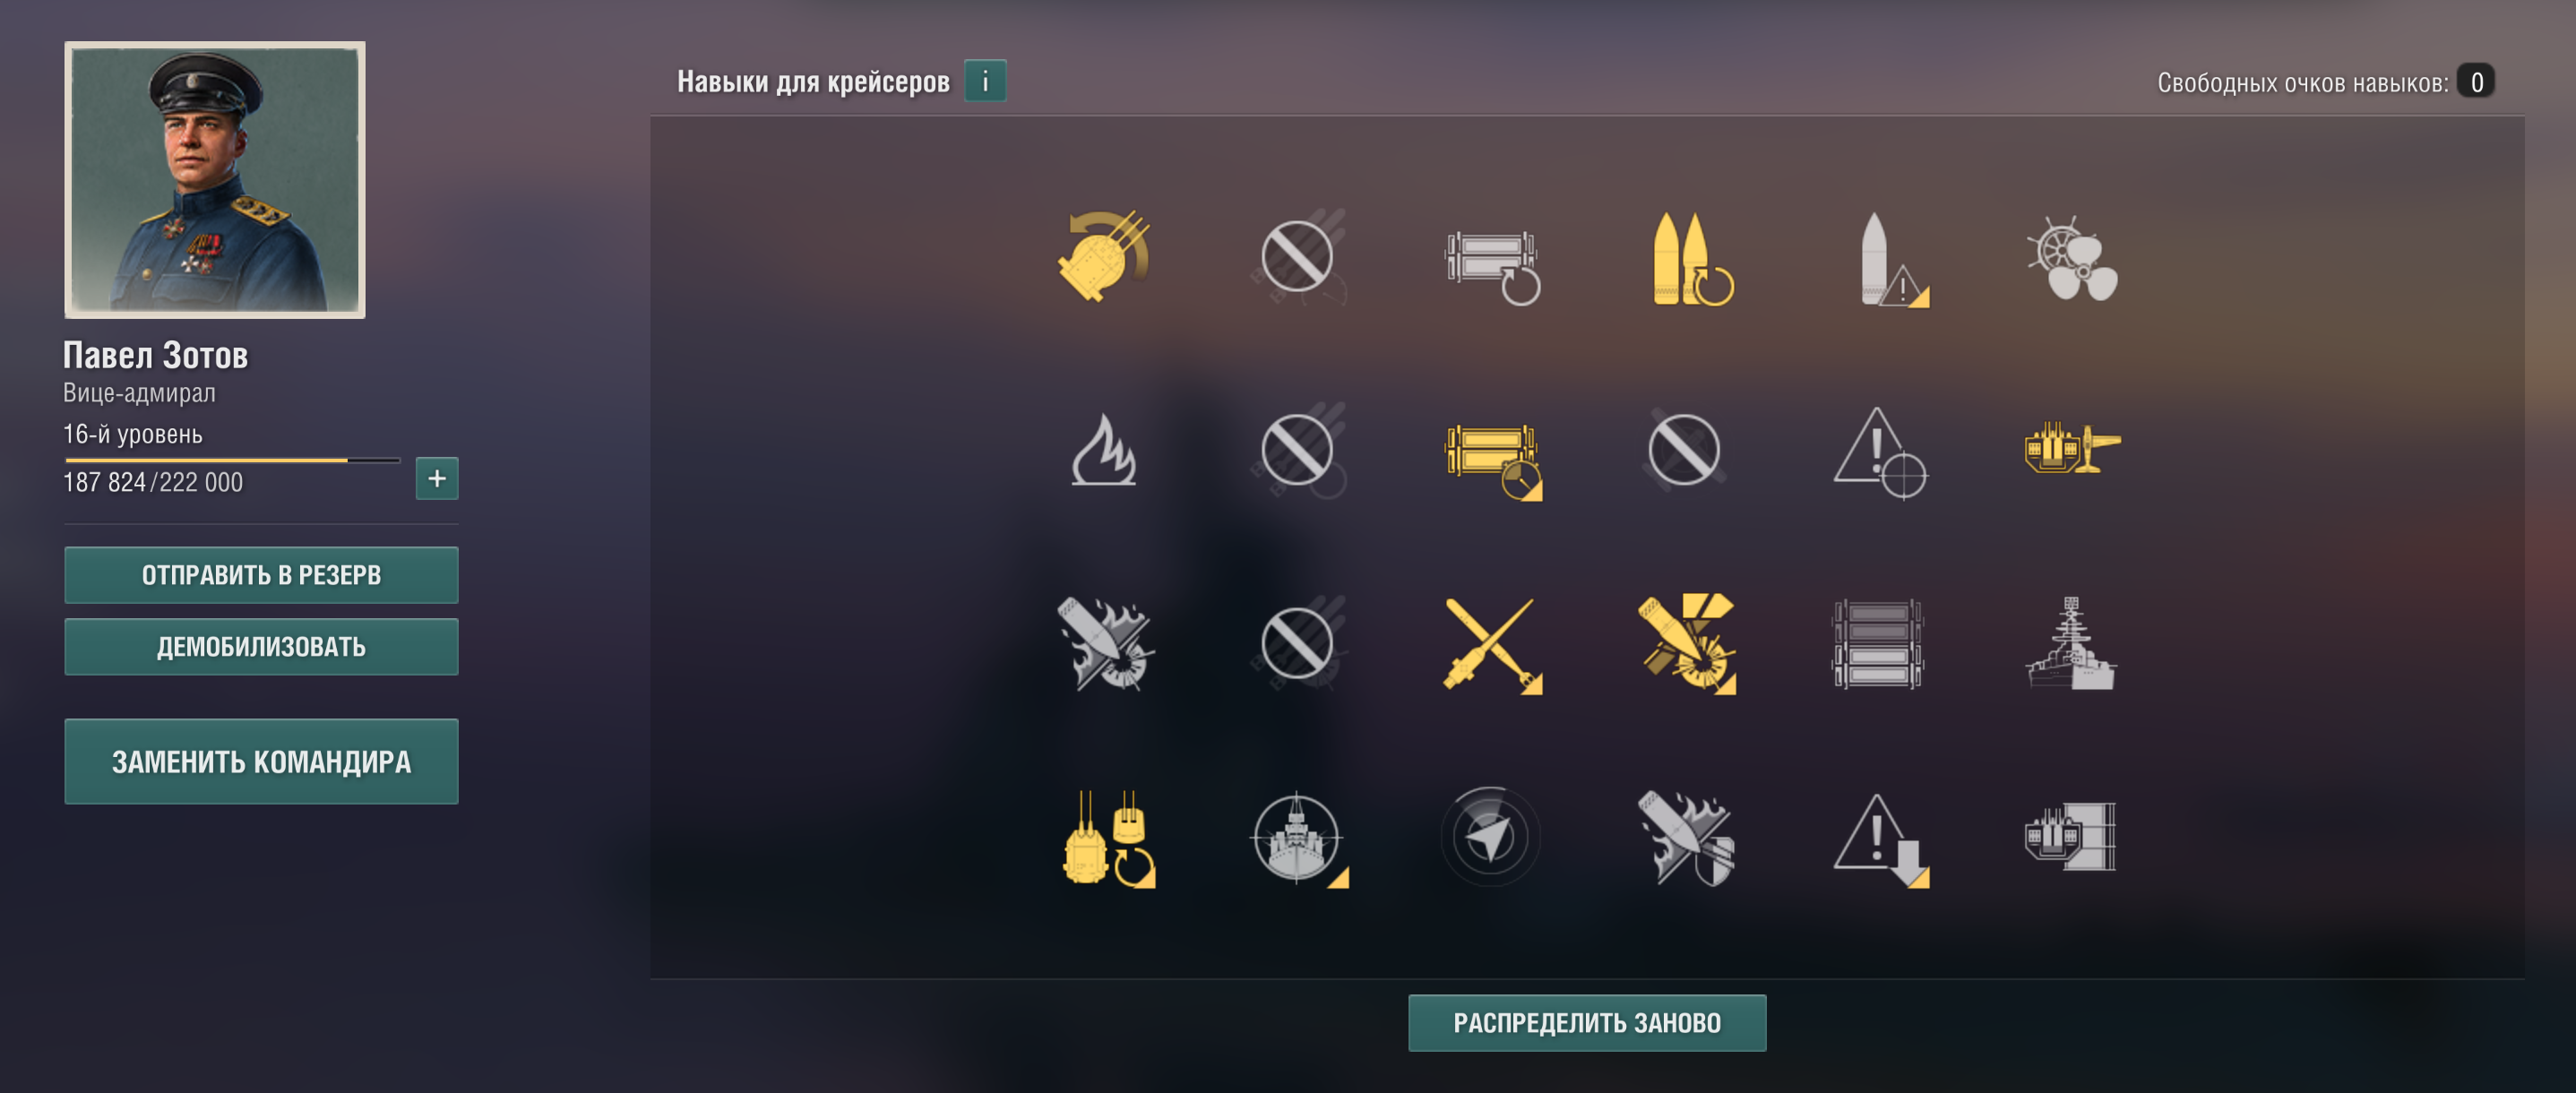Click the plus button to add commander XP
The height and width of the screenshot is (1093, 2576).
[x=437, y=479]
